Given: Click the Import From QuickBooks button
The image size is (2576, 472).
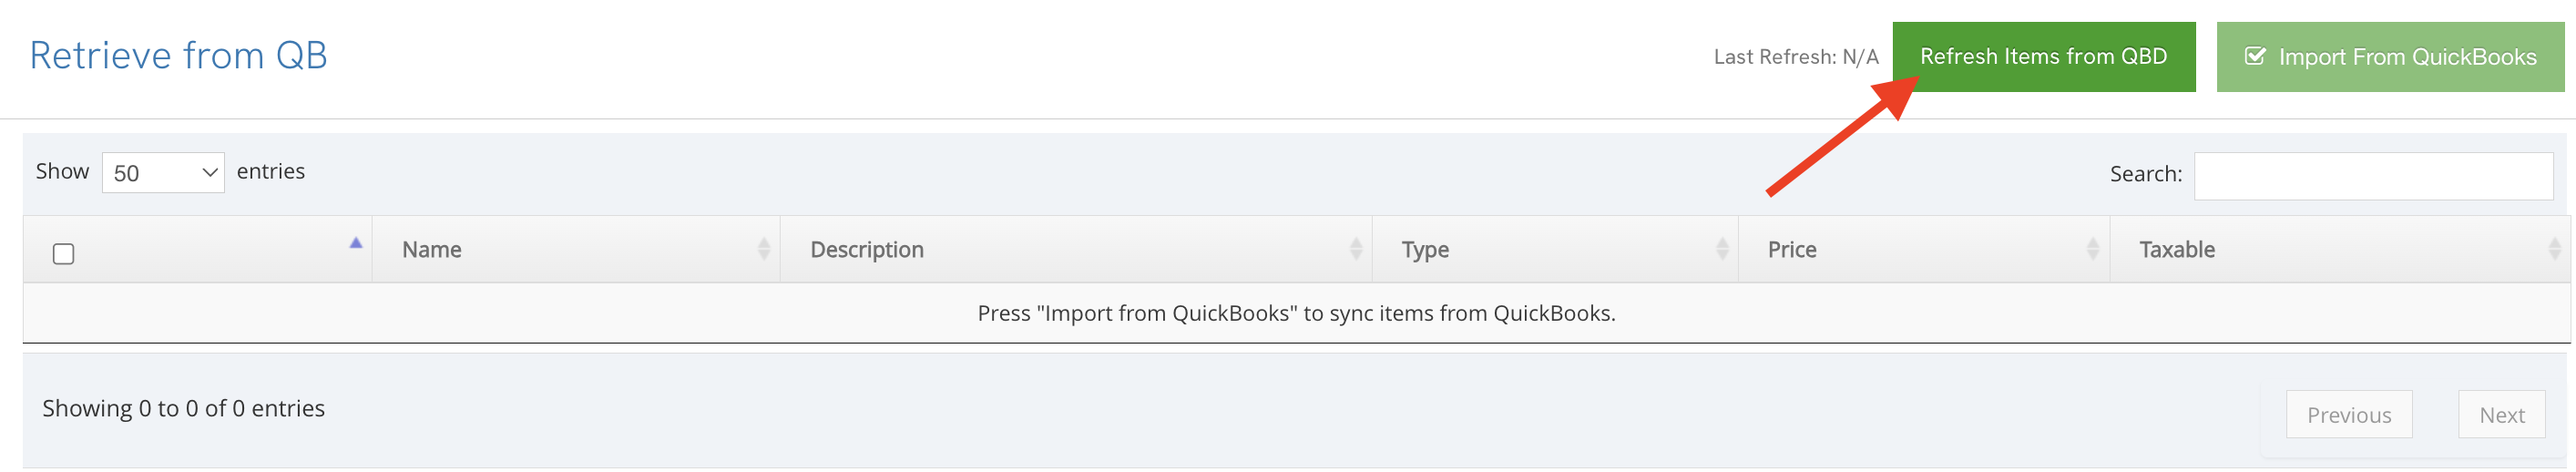Looking at the screenshot, I should tap(2390, 57).
